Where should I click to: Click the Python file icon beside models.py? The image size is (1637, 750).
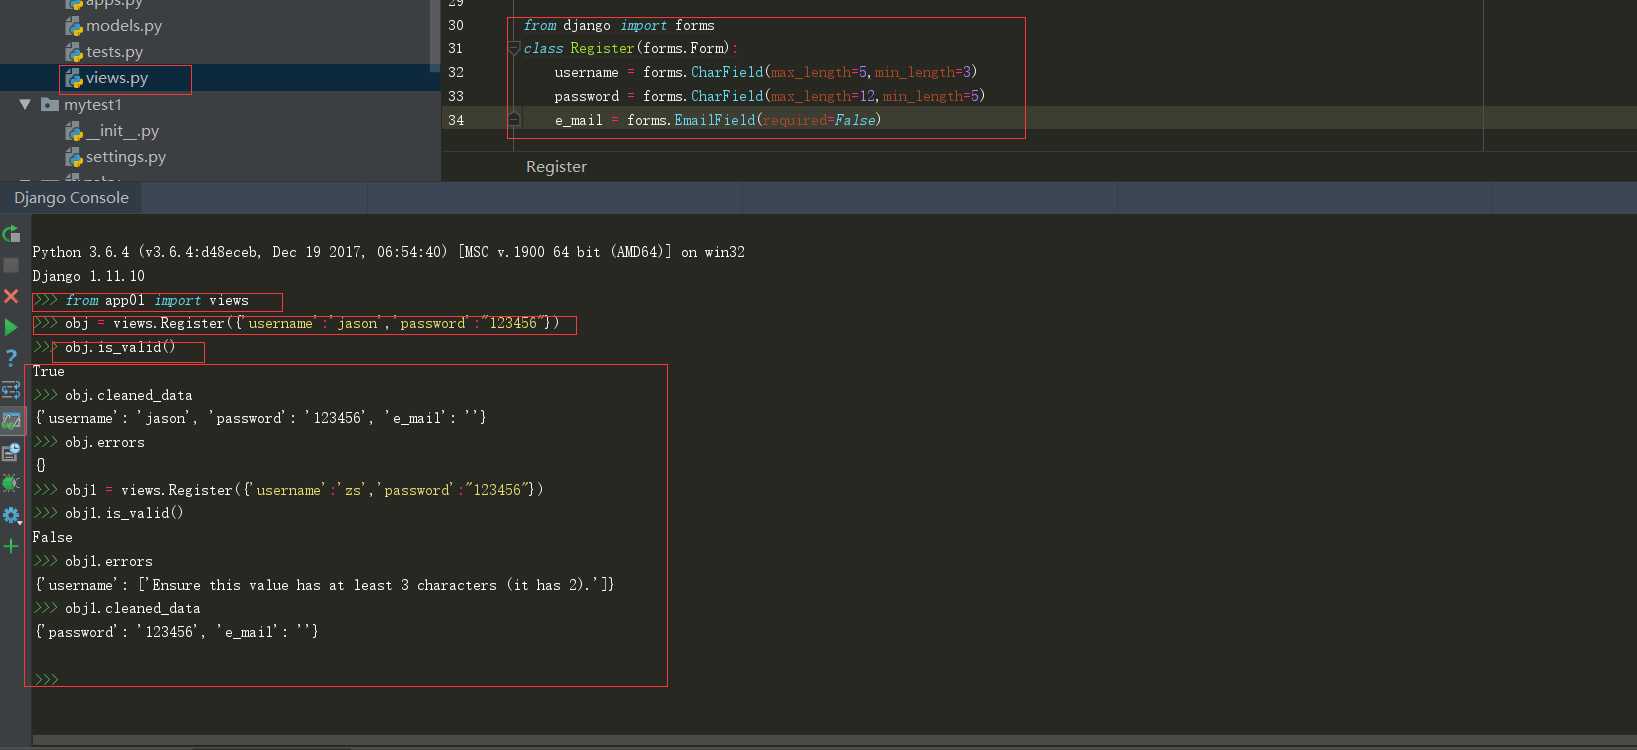tap(74, 26)
